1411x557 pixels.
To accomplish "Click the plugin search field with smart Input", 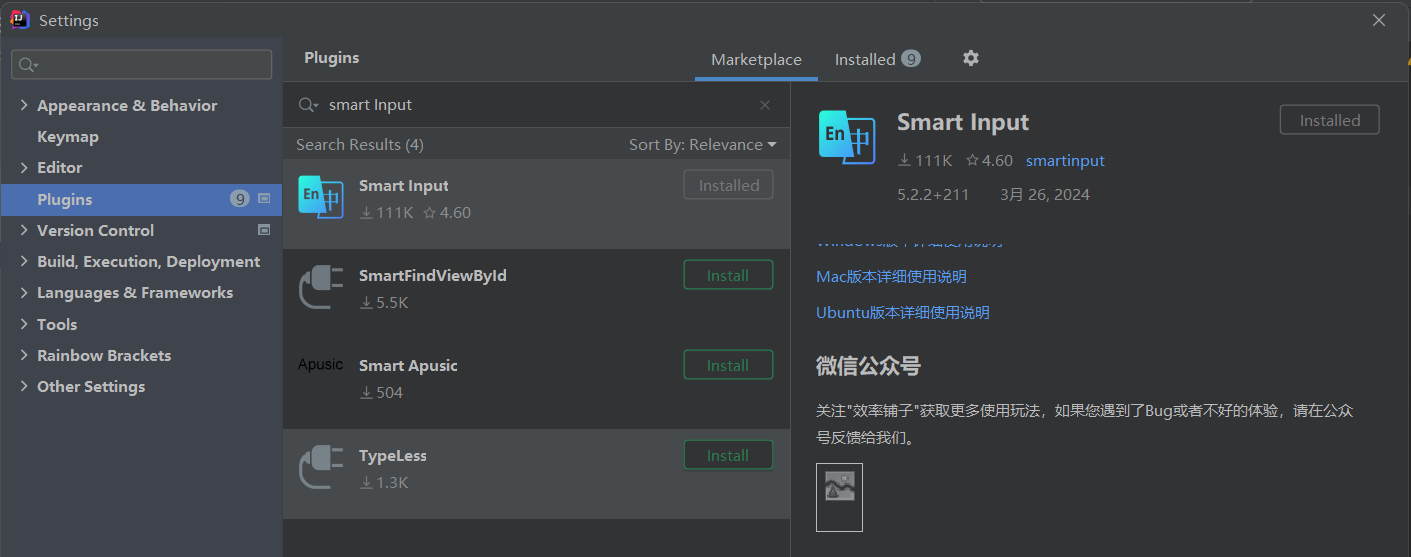I will 536,105.
